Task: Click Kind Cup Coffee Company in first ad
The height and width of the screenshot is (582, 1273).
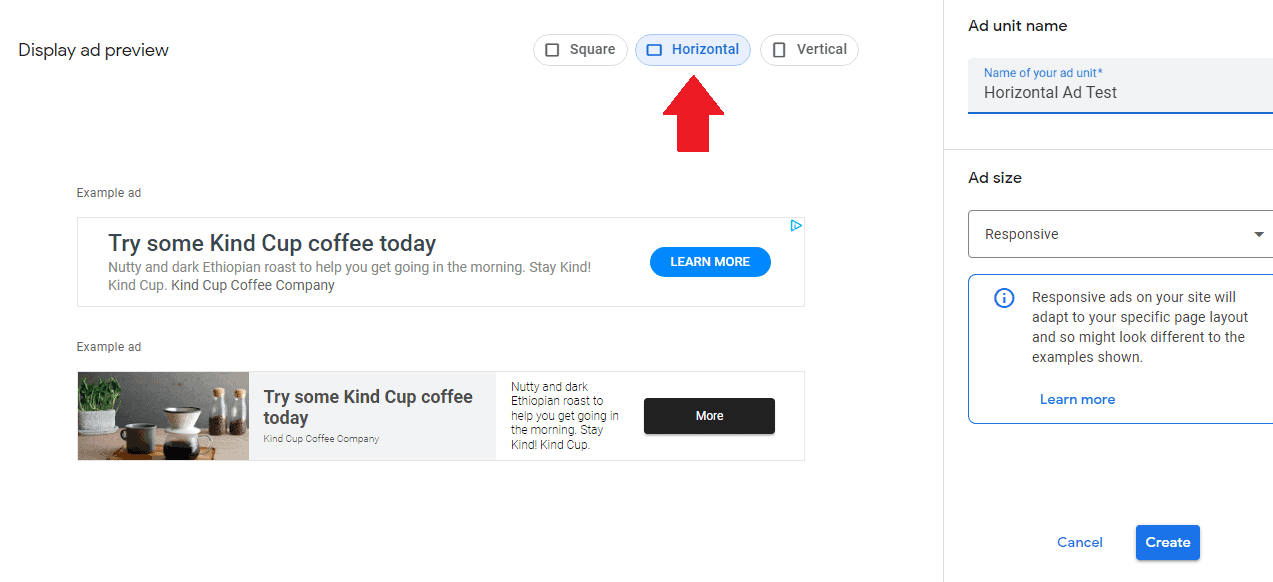Action: (253, 285)
